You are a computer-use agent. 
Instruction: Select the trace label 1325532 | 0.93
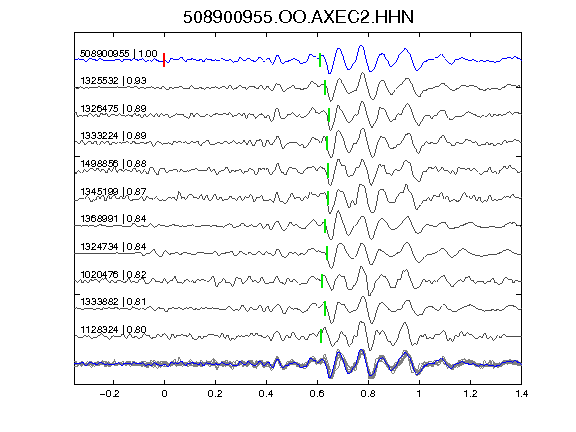(x=114, y=80)
